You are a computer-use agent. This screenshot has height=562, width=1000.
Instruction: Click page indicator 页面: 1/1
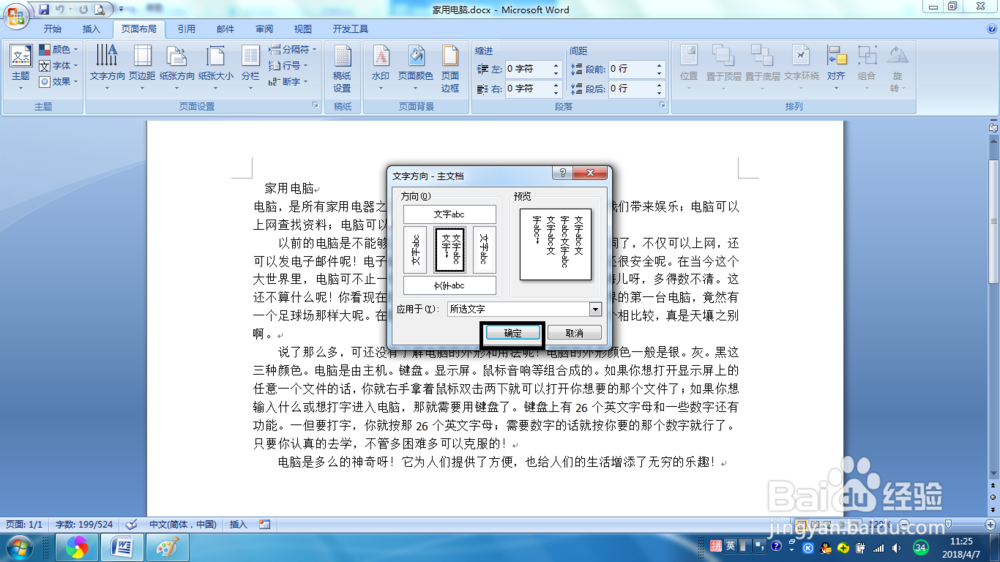tap(24, 524)
